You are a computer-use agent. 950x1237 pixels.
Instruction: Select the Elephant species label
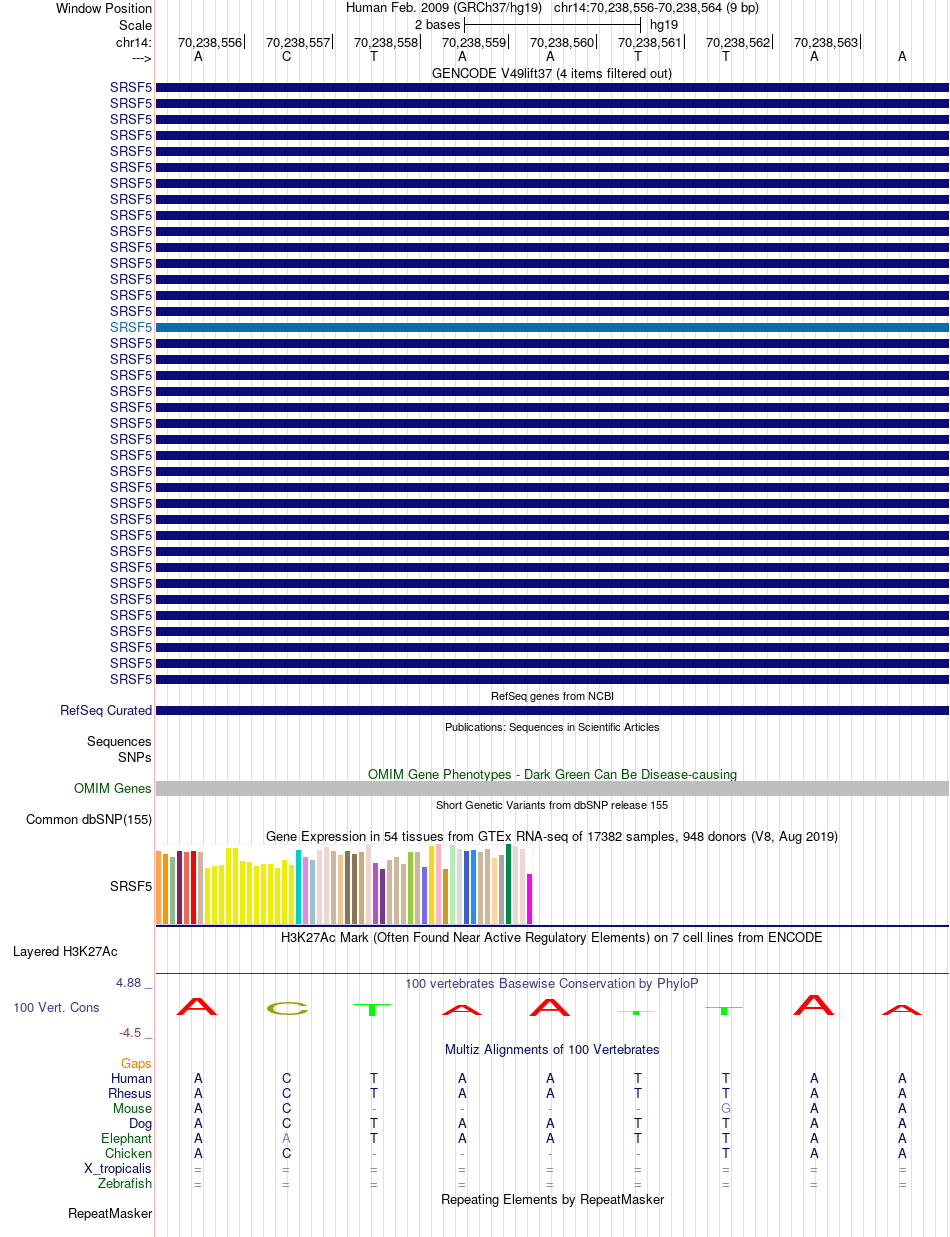click(x=127, y=1138)
